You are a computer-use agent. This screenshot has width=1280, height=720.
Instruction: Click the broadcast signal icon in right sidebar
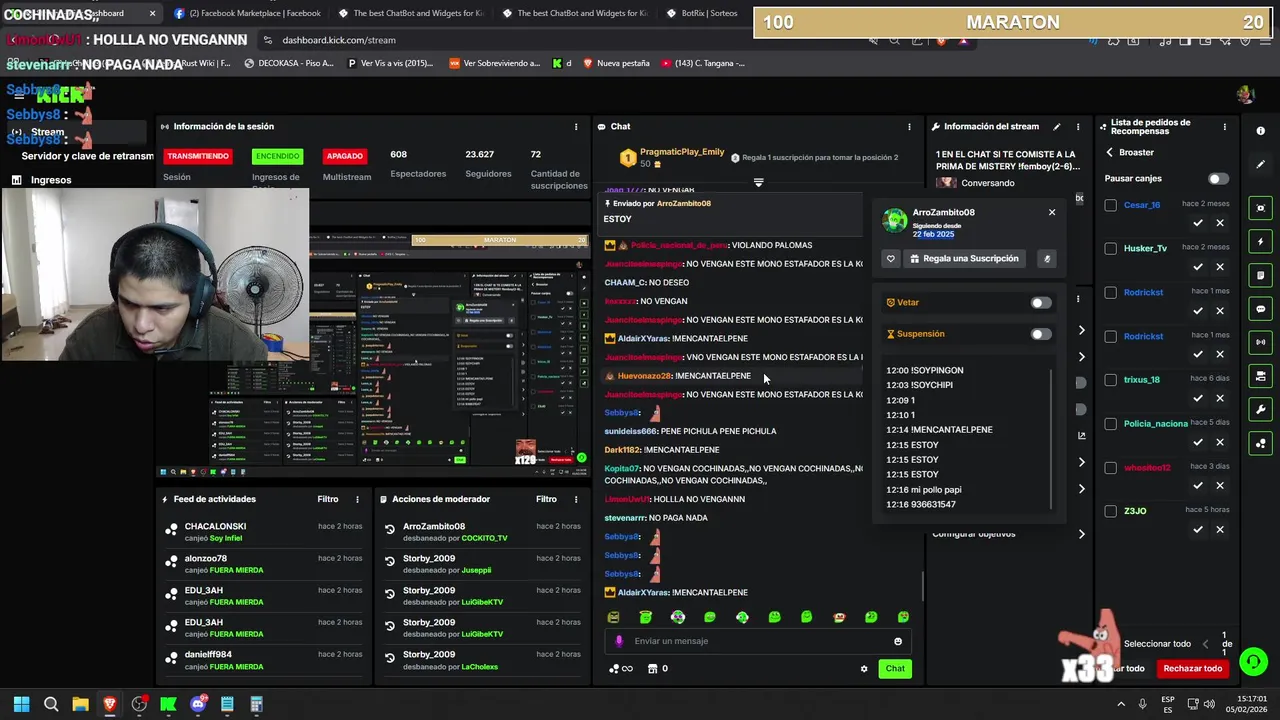tap(1260, 342)
